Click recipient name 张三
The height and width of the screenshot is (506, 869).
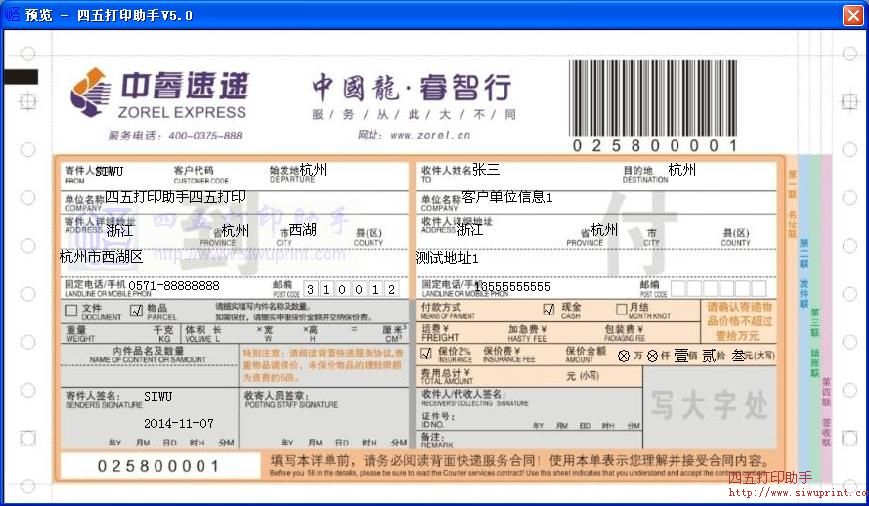pyautogui.click(x=486, y=169)
